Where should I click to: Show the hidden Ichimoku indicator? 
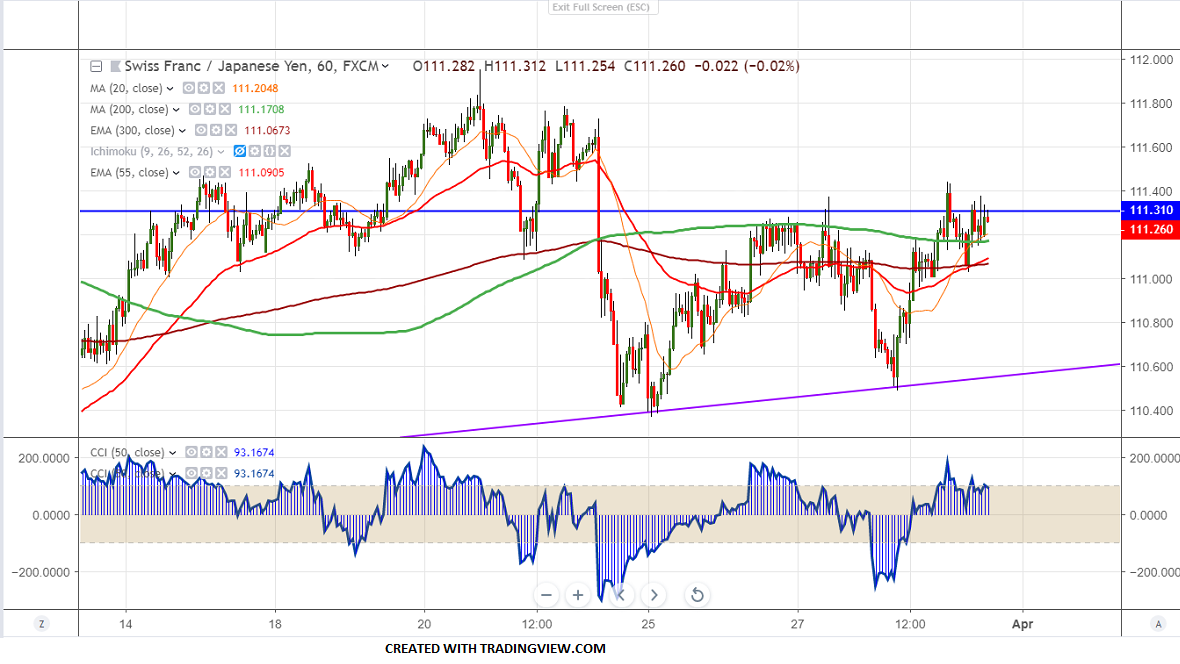[239, 151]
